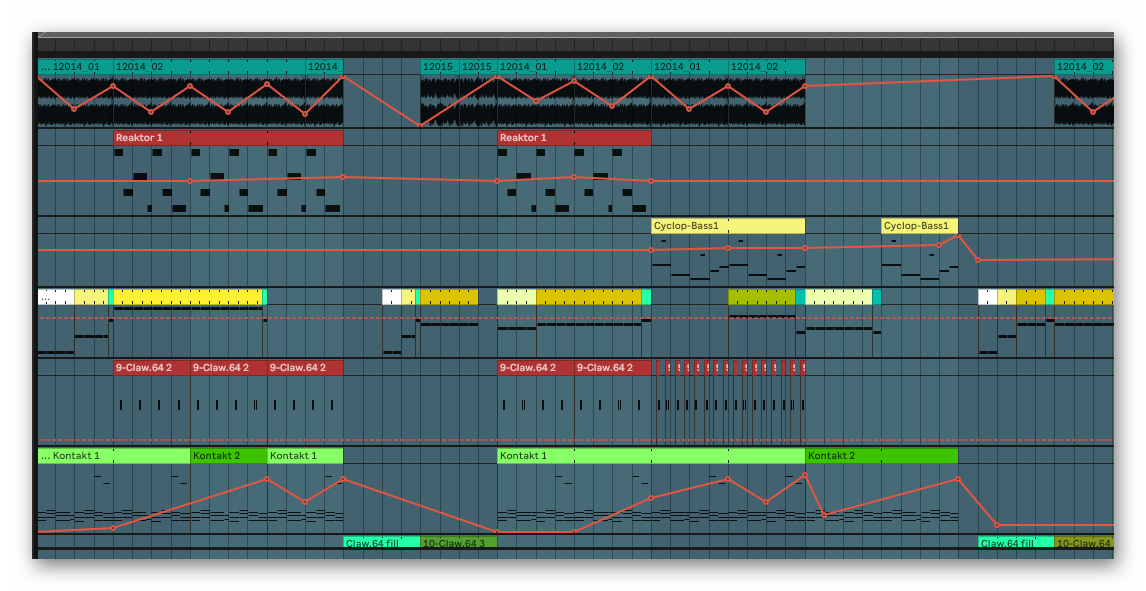This screenshot has height=591, width=1146.
Task: Select the olive green clip in the colored clip lane
Action: [762, 297]
